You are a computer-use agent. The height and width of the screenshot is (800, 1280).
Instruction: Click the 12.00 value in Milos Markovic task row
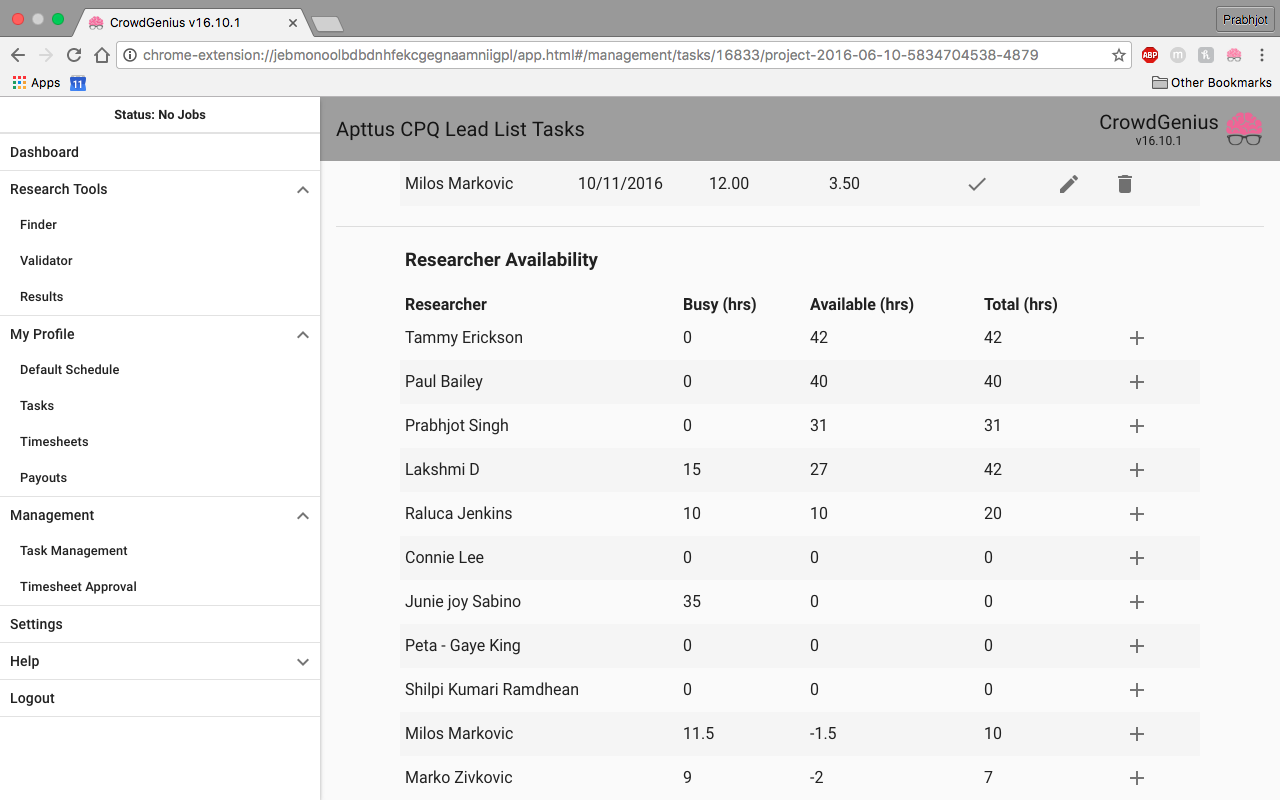click(x=729, y=184)
